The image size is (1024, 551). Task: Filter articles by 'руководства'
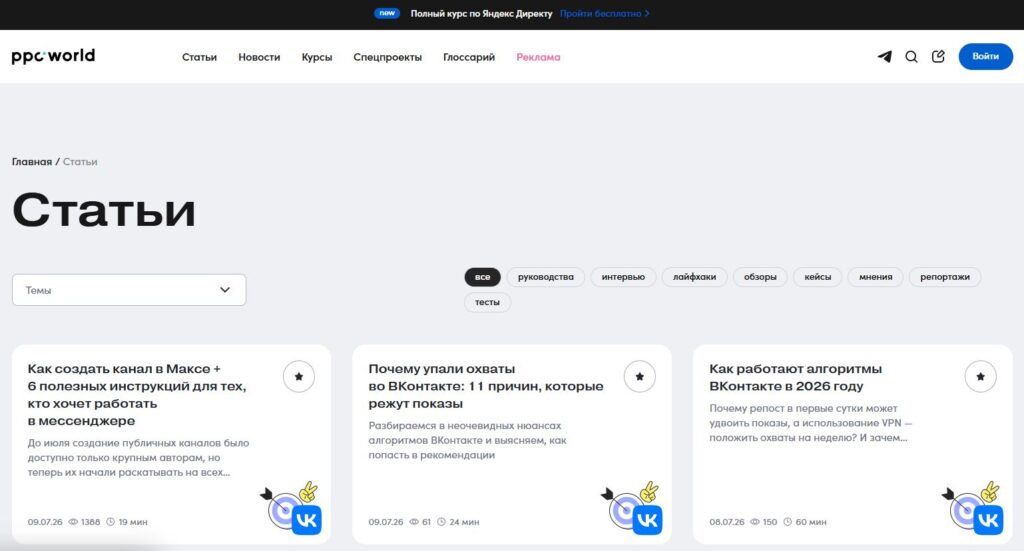pyautogui.click(x=546, y=277)
